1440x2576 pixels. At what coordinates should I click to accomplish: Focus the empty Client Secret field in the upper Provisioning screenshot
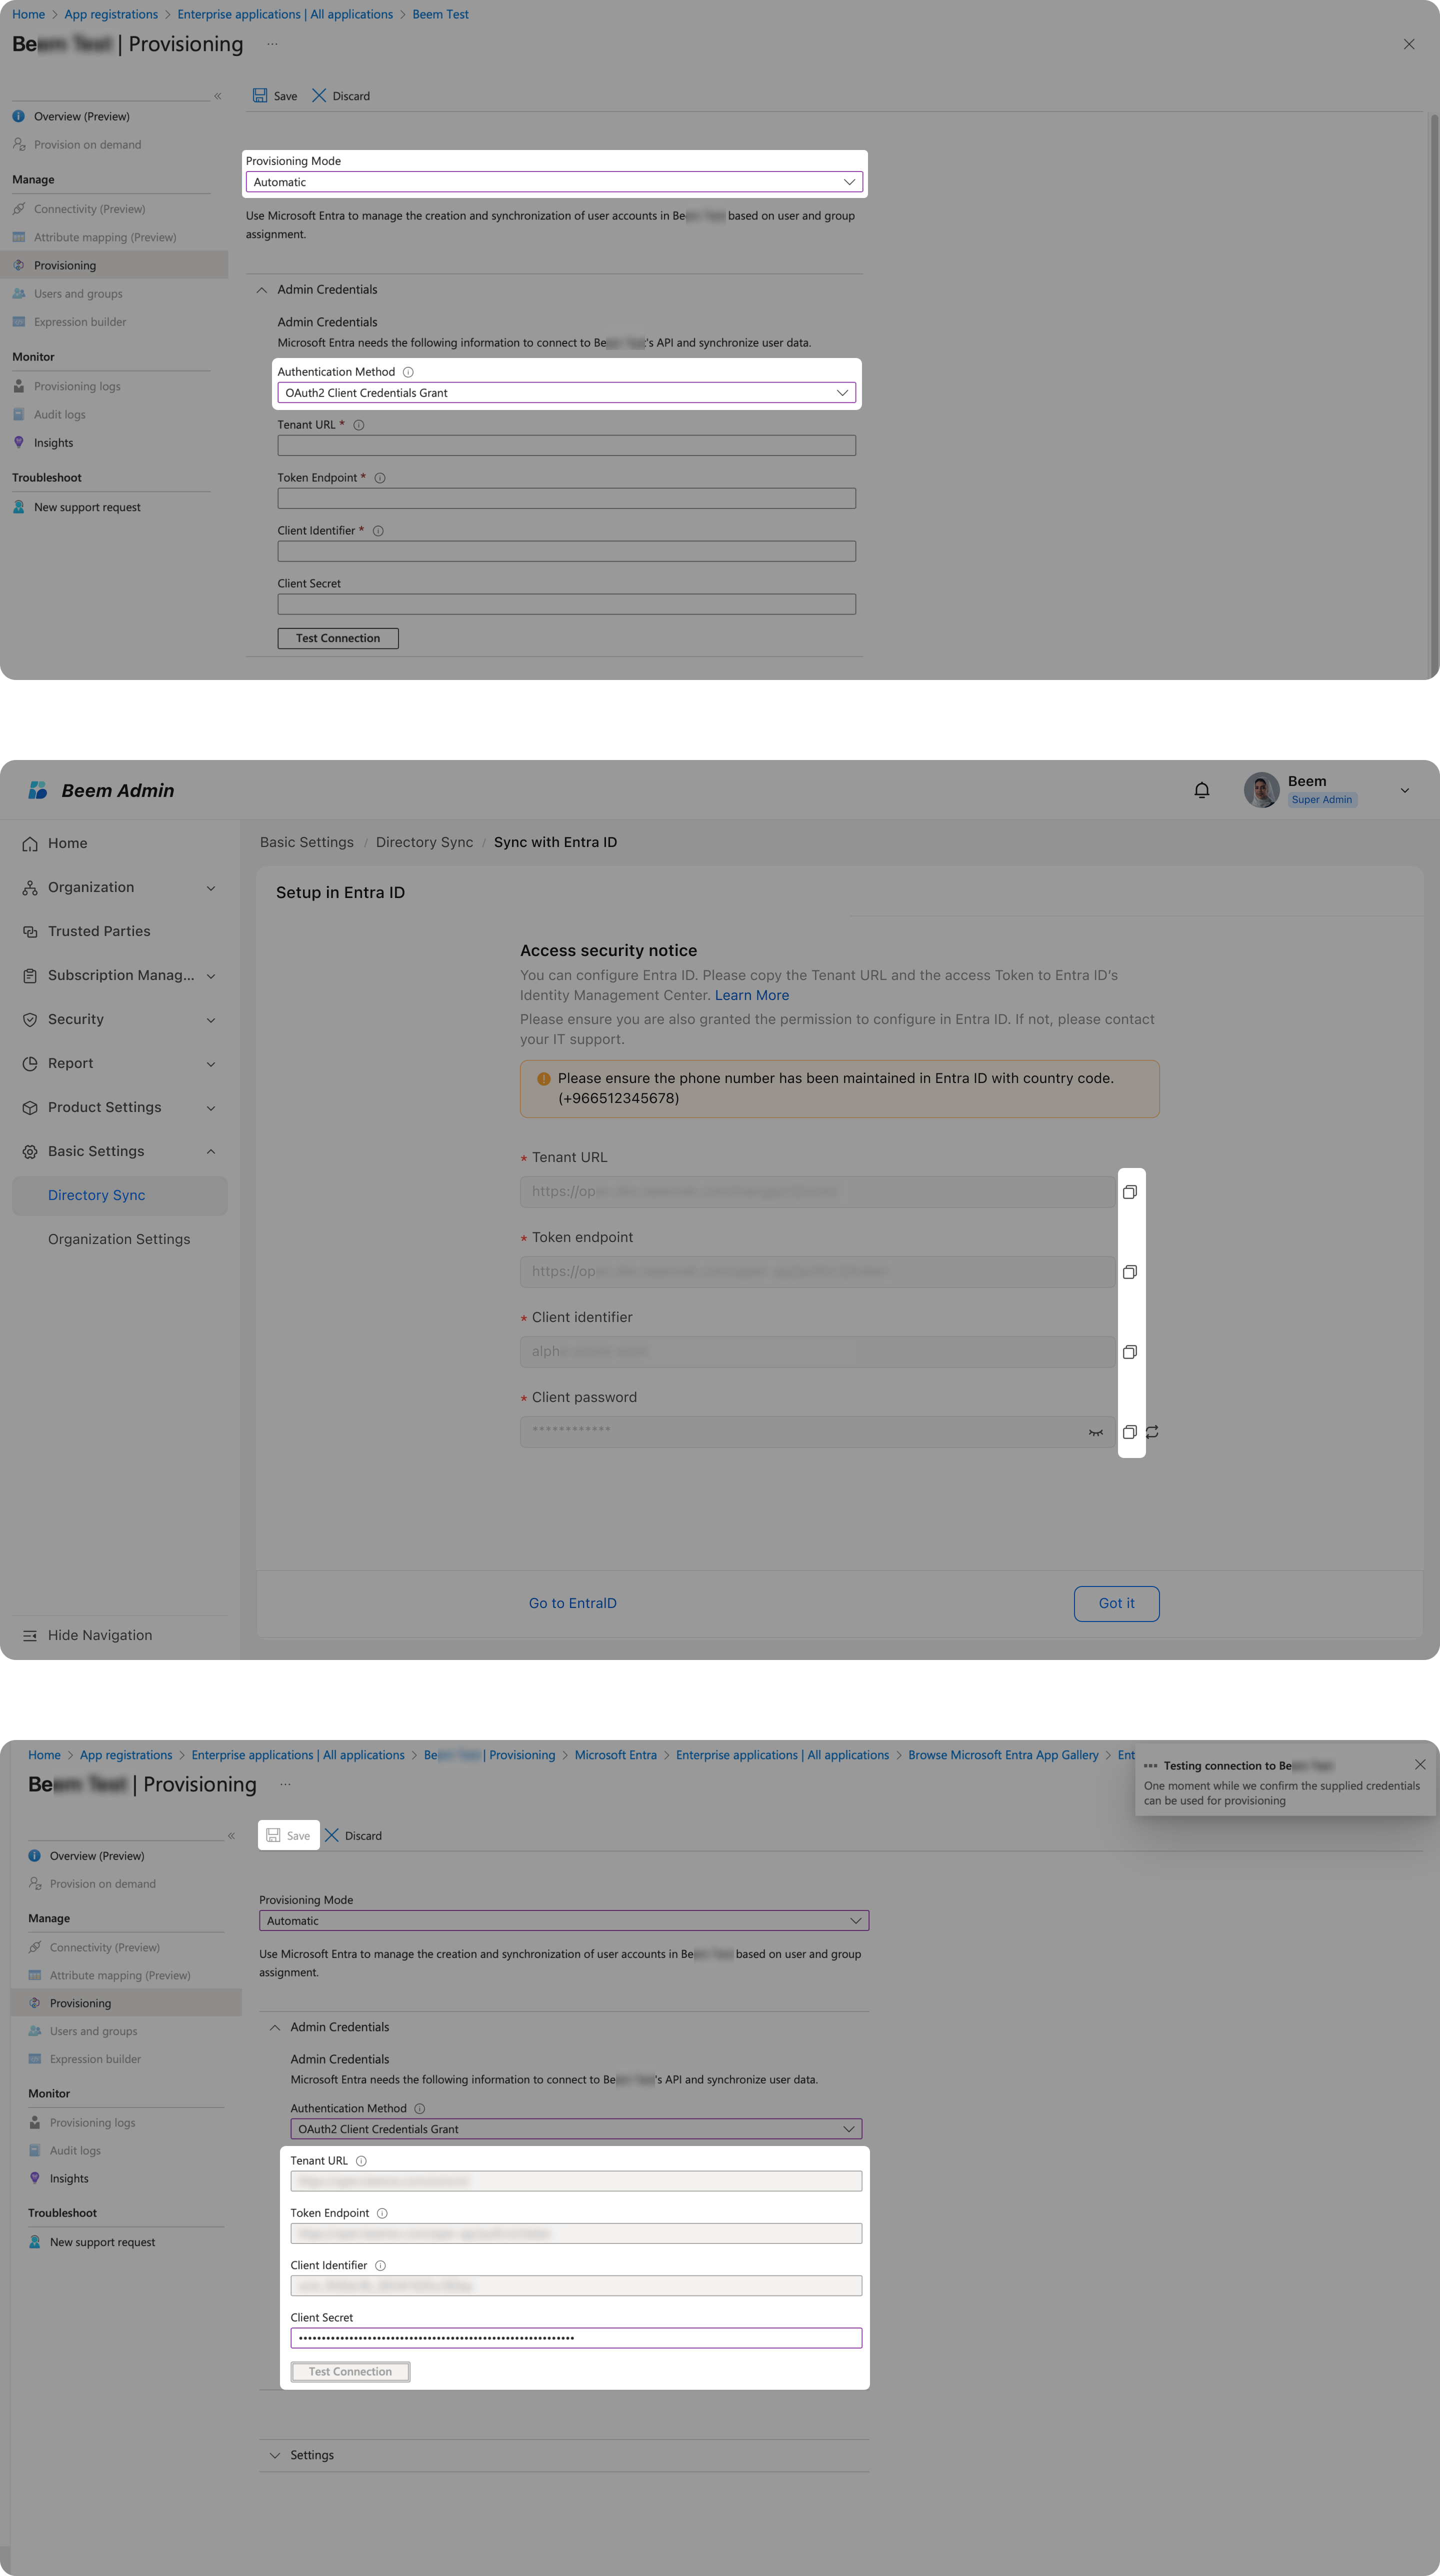(x=567, y=604)
